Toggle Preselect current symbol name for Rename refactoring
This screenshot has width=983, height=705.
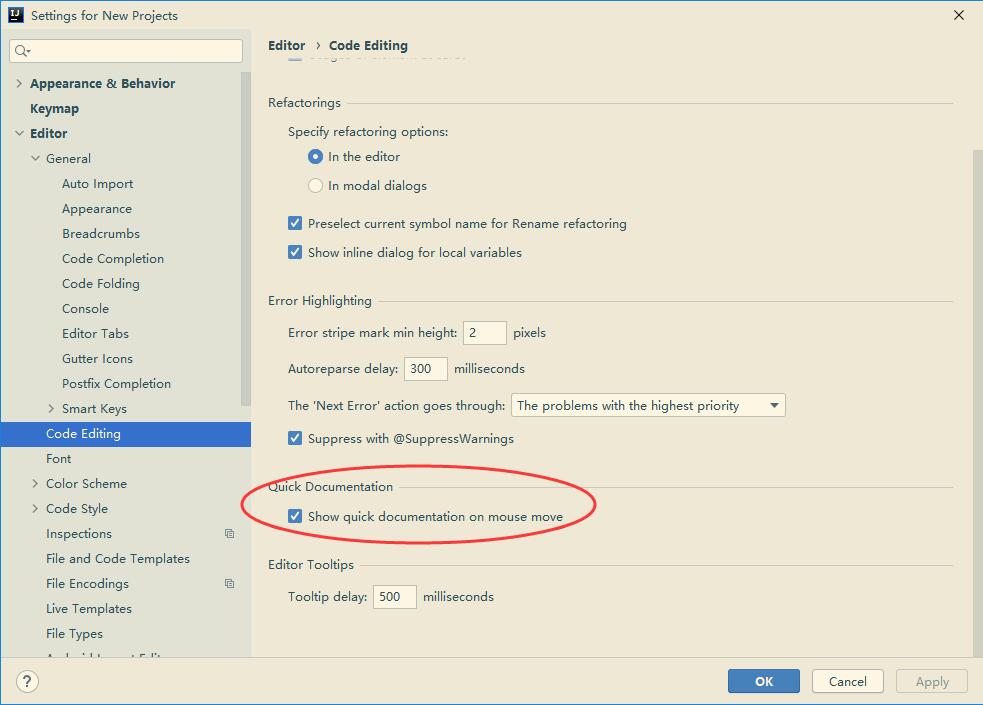point(295,223)
